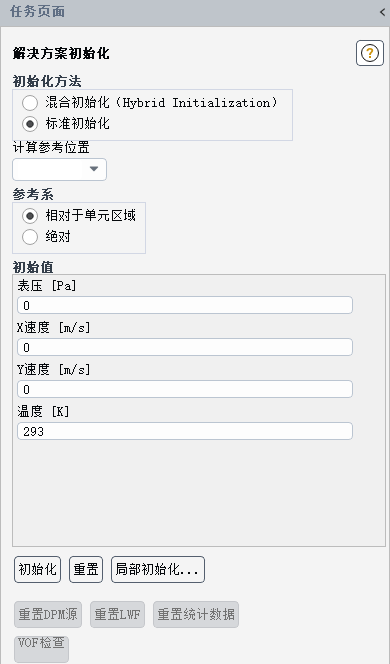Click the 初始化 button
390x664 pixels.
click(x=37, y=570)
